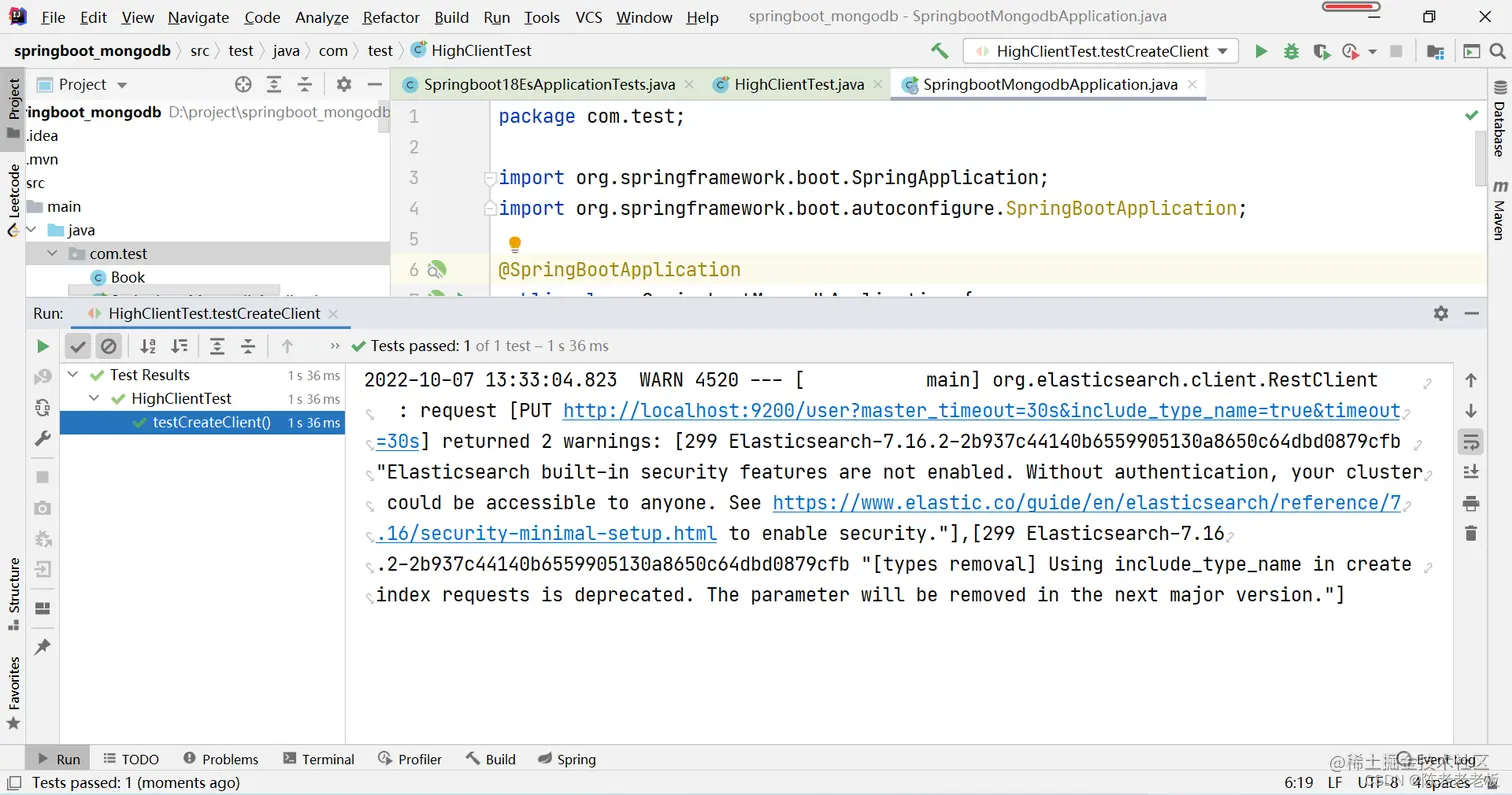This screenshot has width=1512, height=795.
Task: Run with profiler from the main toolbar
Action: pyautogui.click(x=1350, y=51)
